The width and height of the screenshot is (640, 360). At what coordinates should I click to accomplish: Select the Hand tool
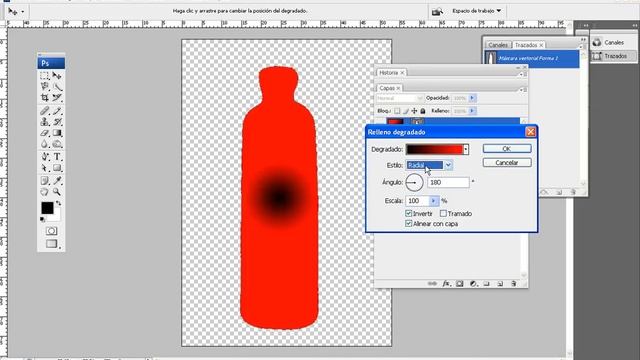[x=44, y=192]
